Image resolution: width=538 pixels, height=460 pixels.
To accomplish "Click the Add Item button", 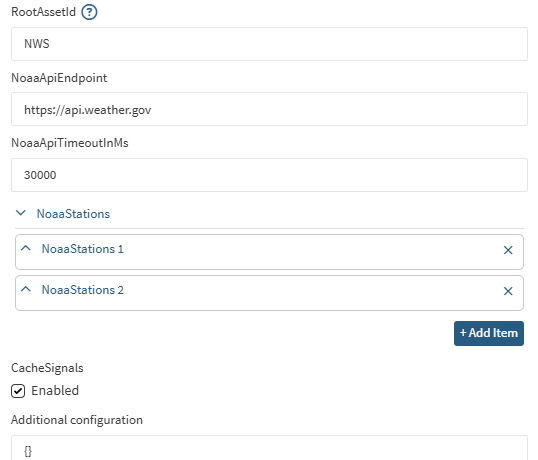I will pyautogui.click(x=489, y=333).
